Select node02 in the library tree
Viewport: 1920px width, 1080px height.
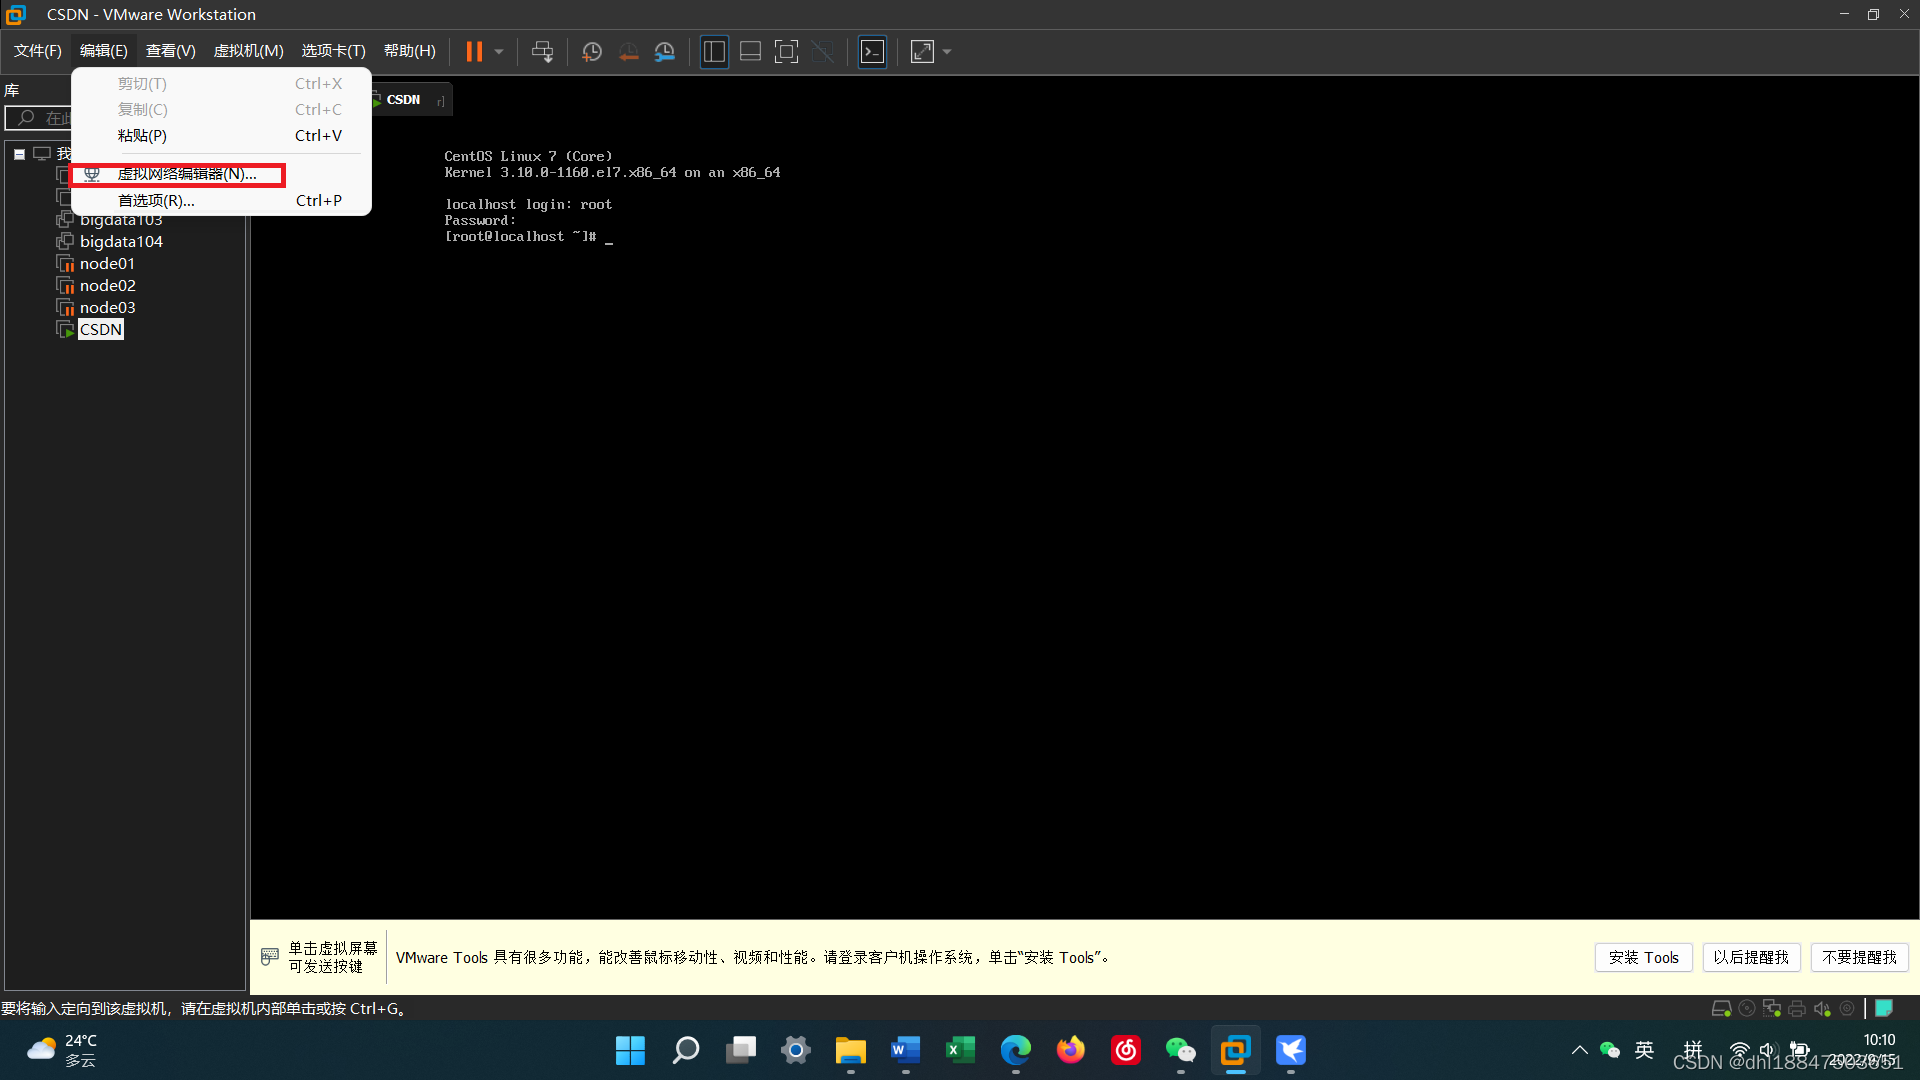coord(107,286)
